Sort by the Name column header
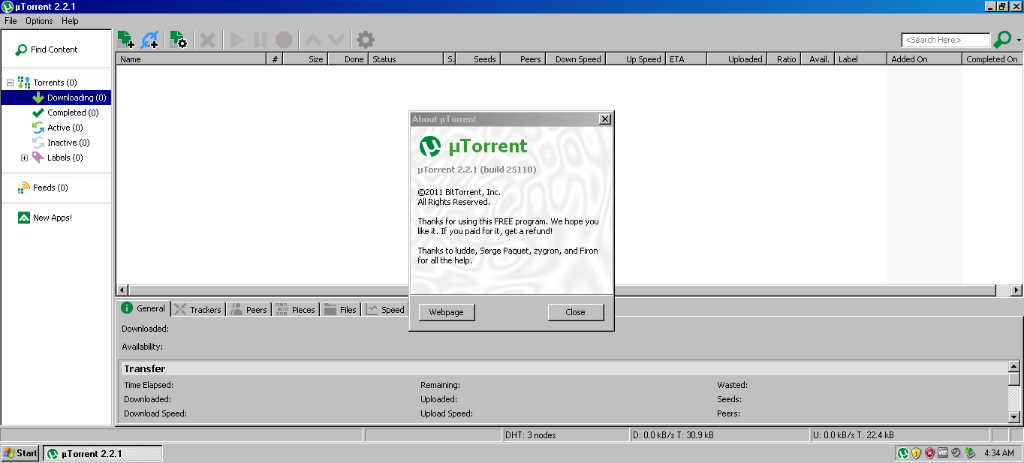The height and width of the screenshot is (463, 1024). pyautogui.click(x=192, y=59)
